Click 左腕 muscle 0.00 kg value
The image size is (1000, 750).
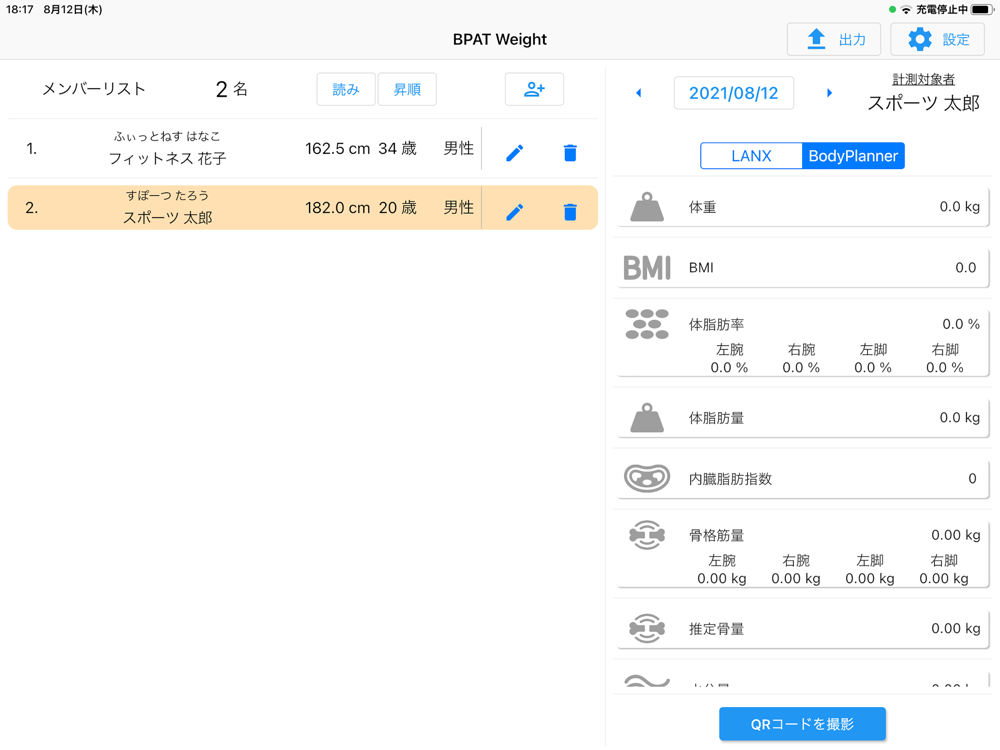pyautogui.click(x=721, y=579)
